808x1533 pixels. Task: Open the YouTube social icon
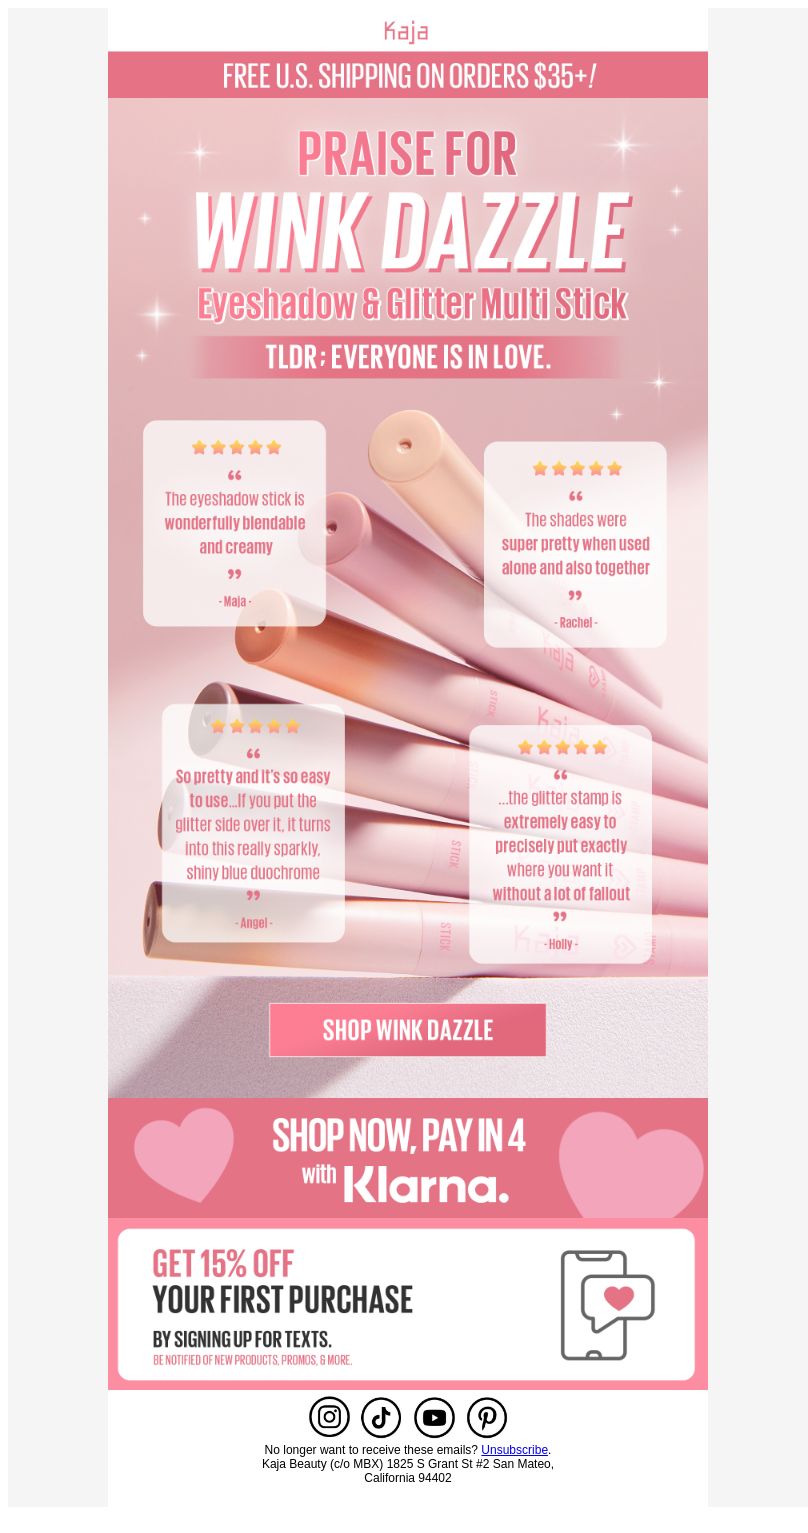[434, 1417]
